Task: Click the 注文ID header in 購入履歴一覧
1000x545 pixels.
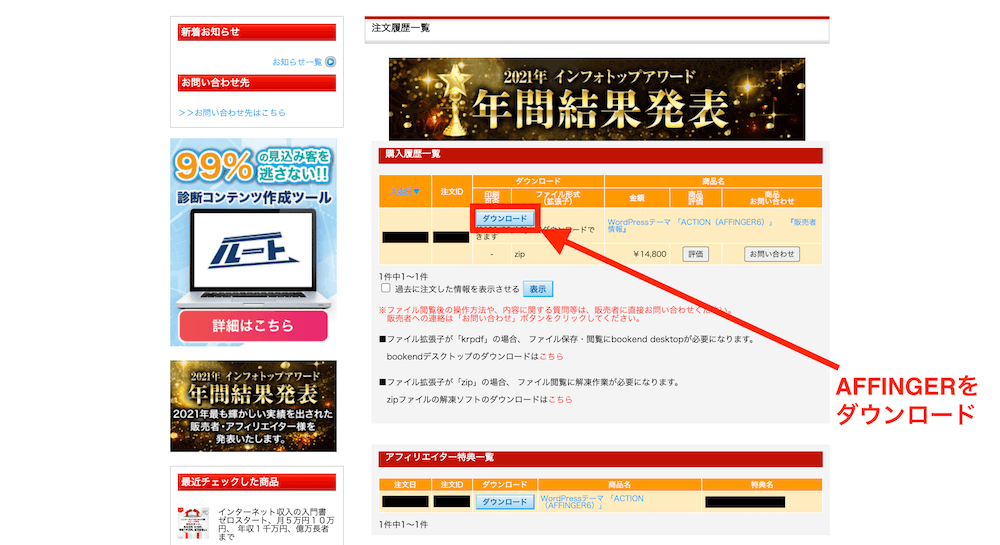Action: pos(452,191)
